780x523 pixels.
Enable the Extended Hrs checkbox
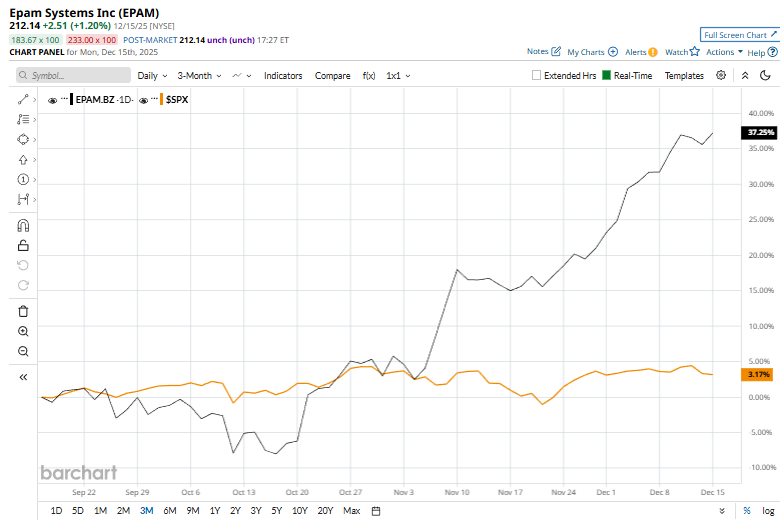(x=536, y=75)
